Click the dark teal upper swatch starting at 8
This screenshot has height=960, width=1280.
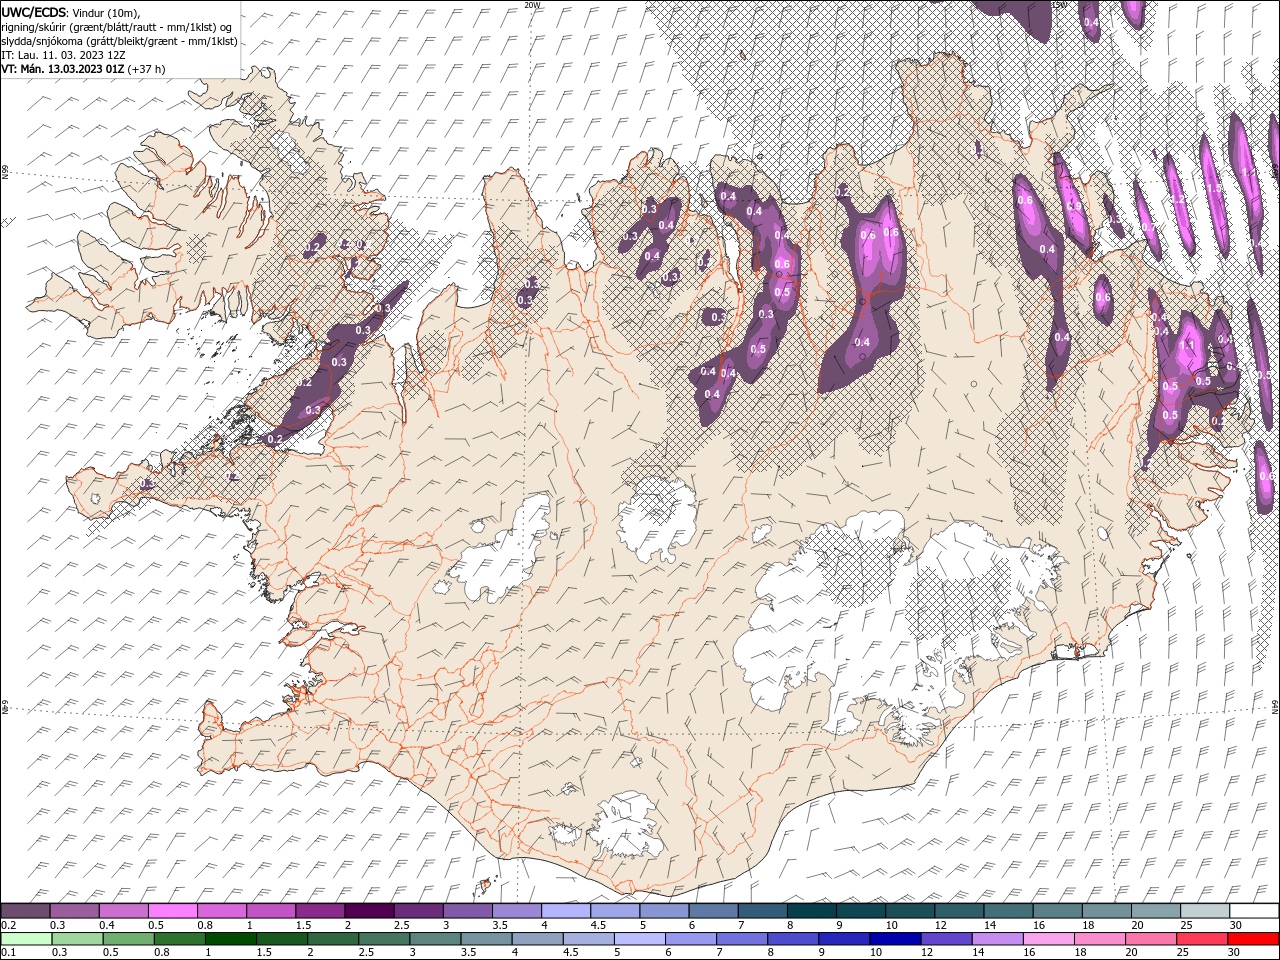tap(811, 911)
